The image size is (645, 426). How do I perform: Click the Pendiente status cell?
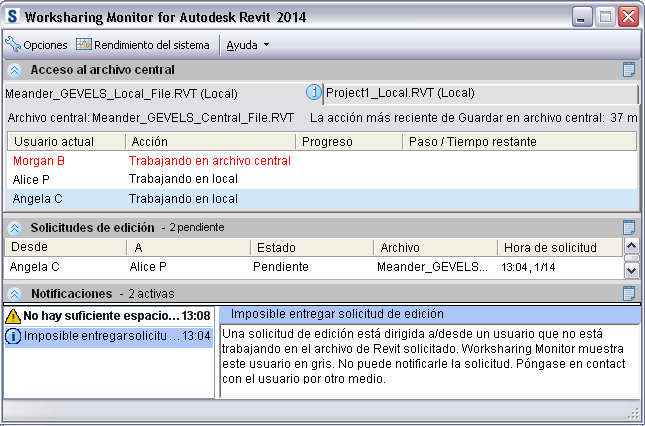point(281,267)
